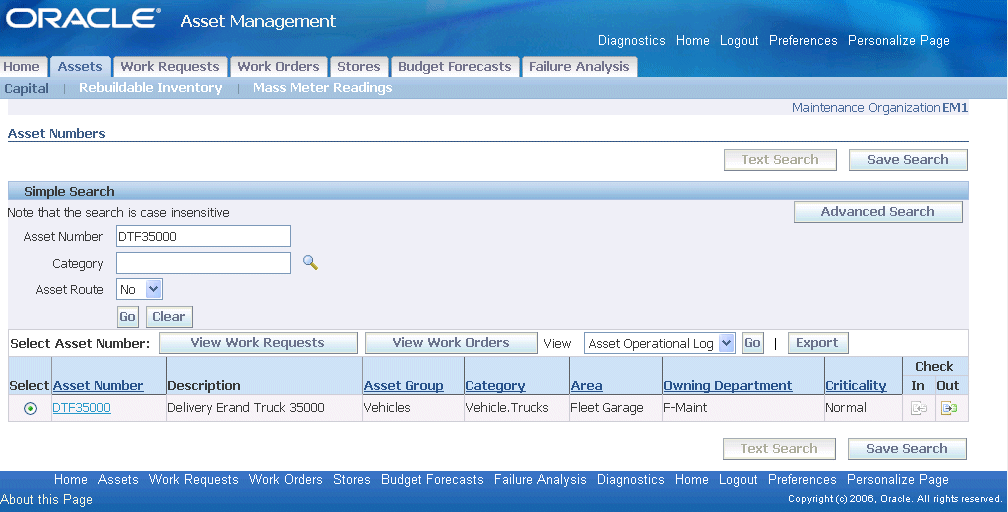Image resolution: width=1008 pixels, height=512 pixels.
Task: Select the Mass Meter Readings subtab
Action: [322, 87]
